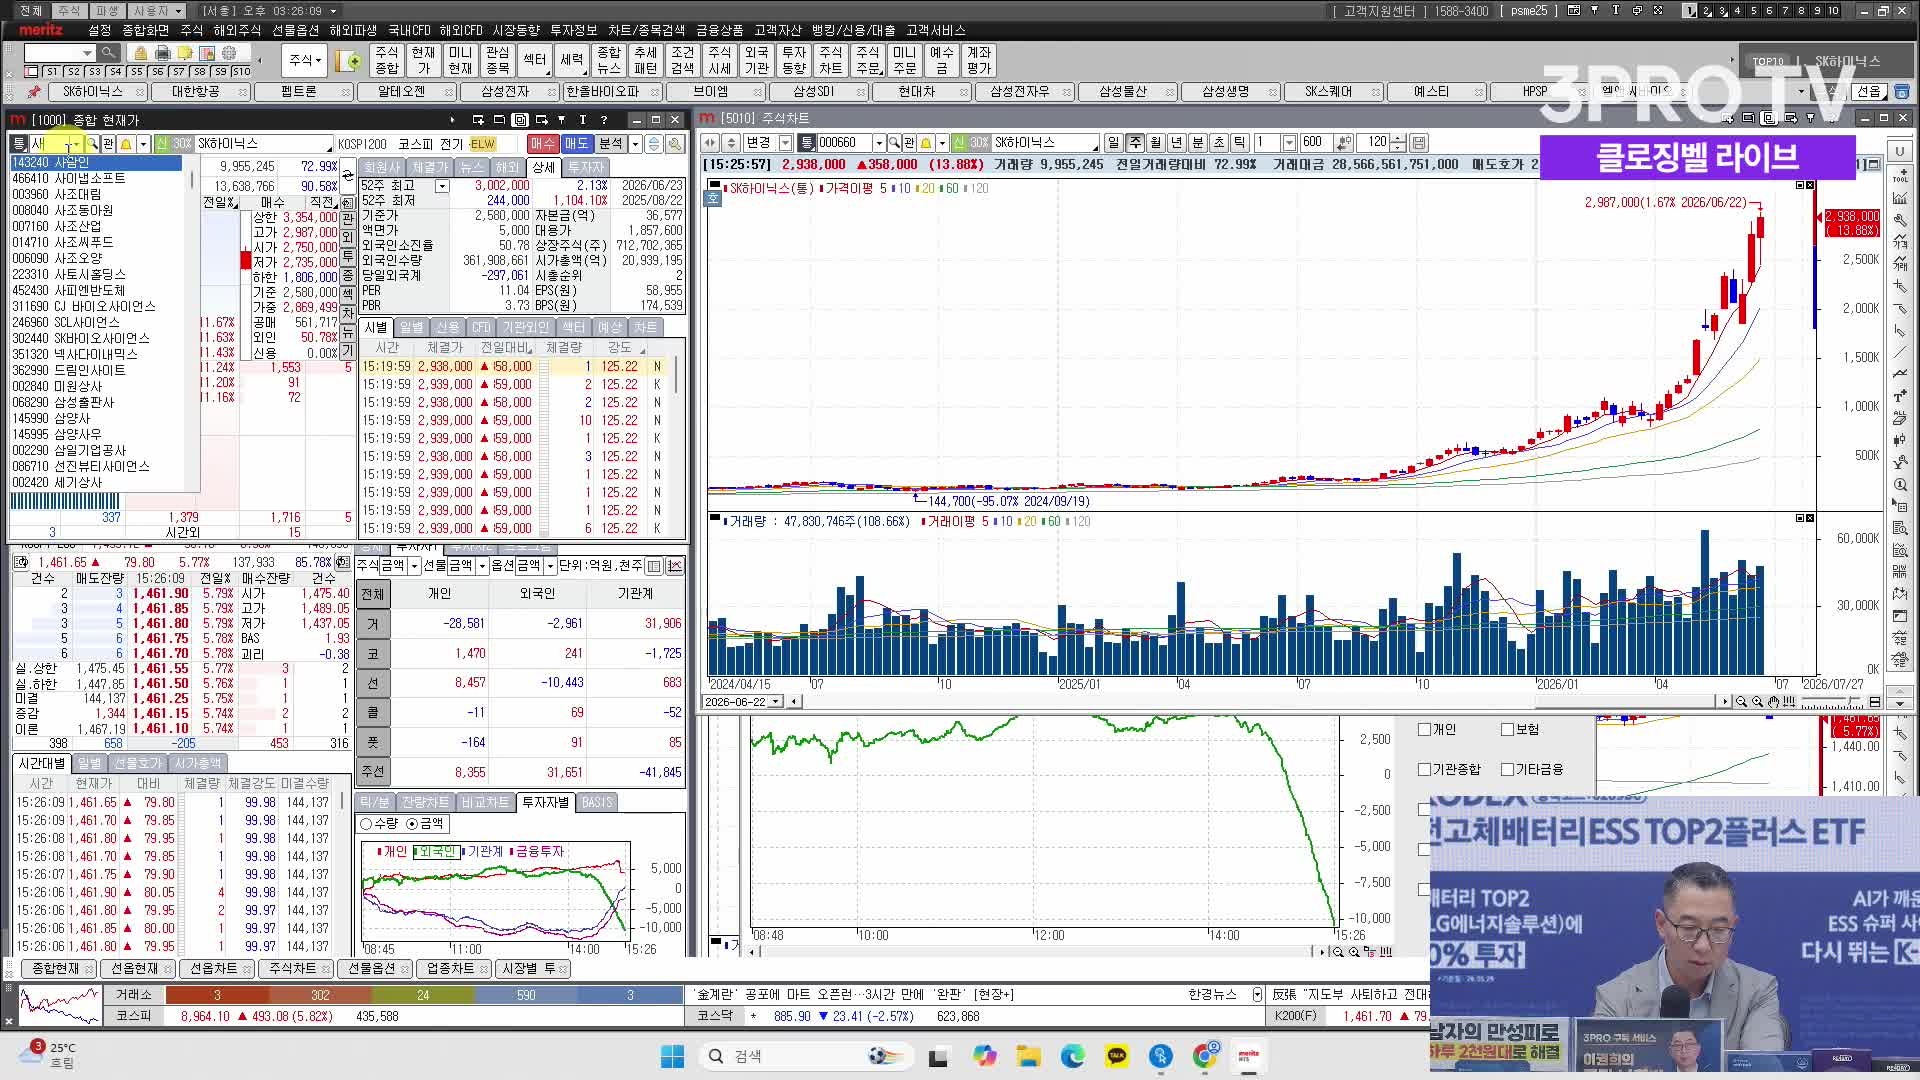
Task: Click the save icon in chart toolbar
Action: [x=1418, y=143]
